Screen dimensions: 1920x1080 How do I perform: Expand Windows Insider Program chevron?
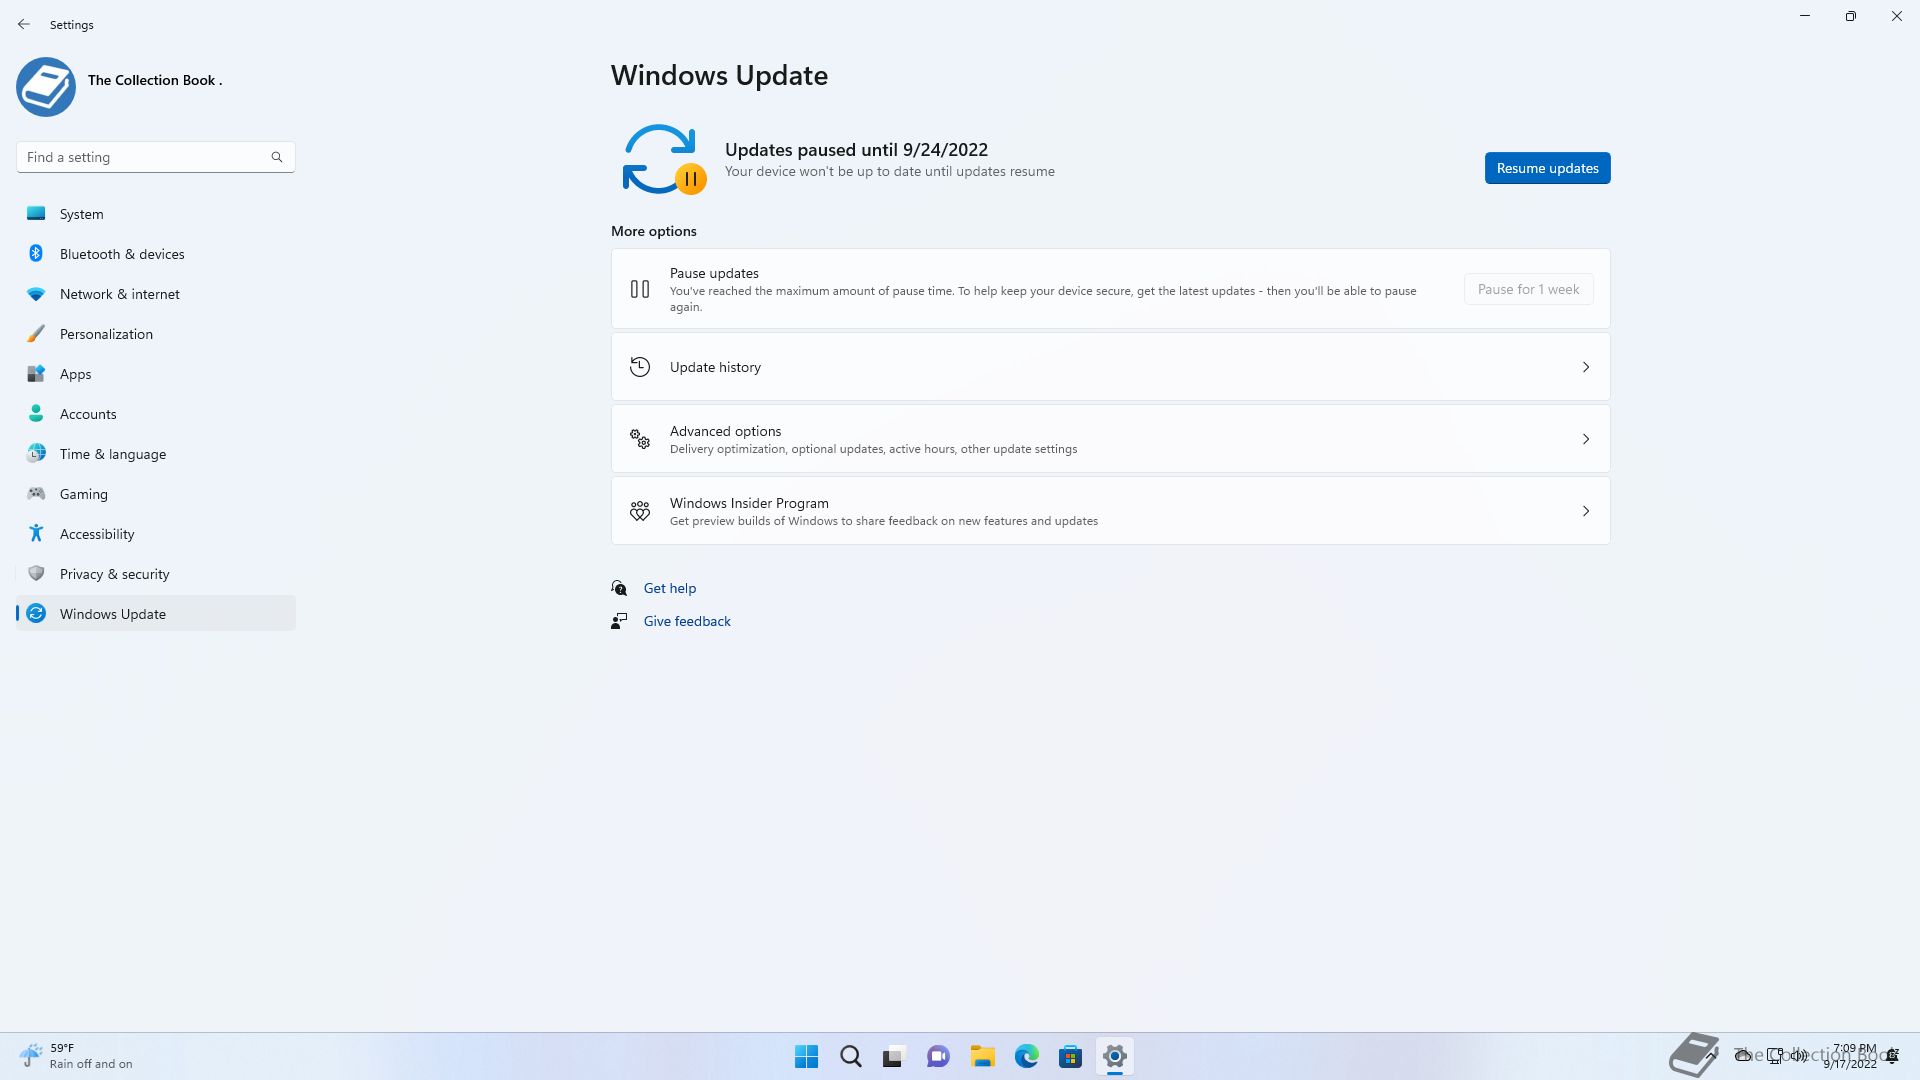(1586, 511)
